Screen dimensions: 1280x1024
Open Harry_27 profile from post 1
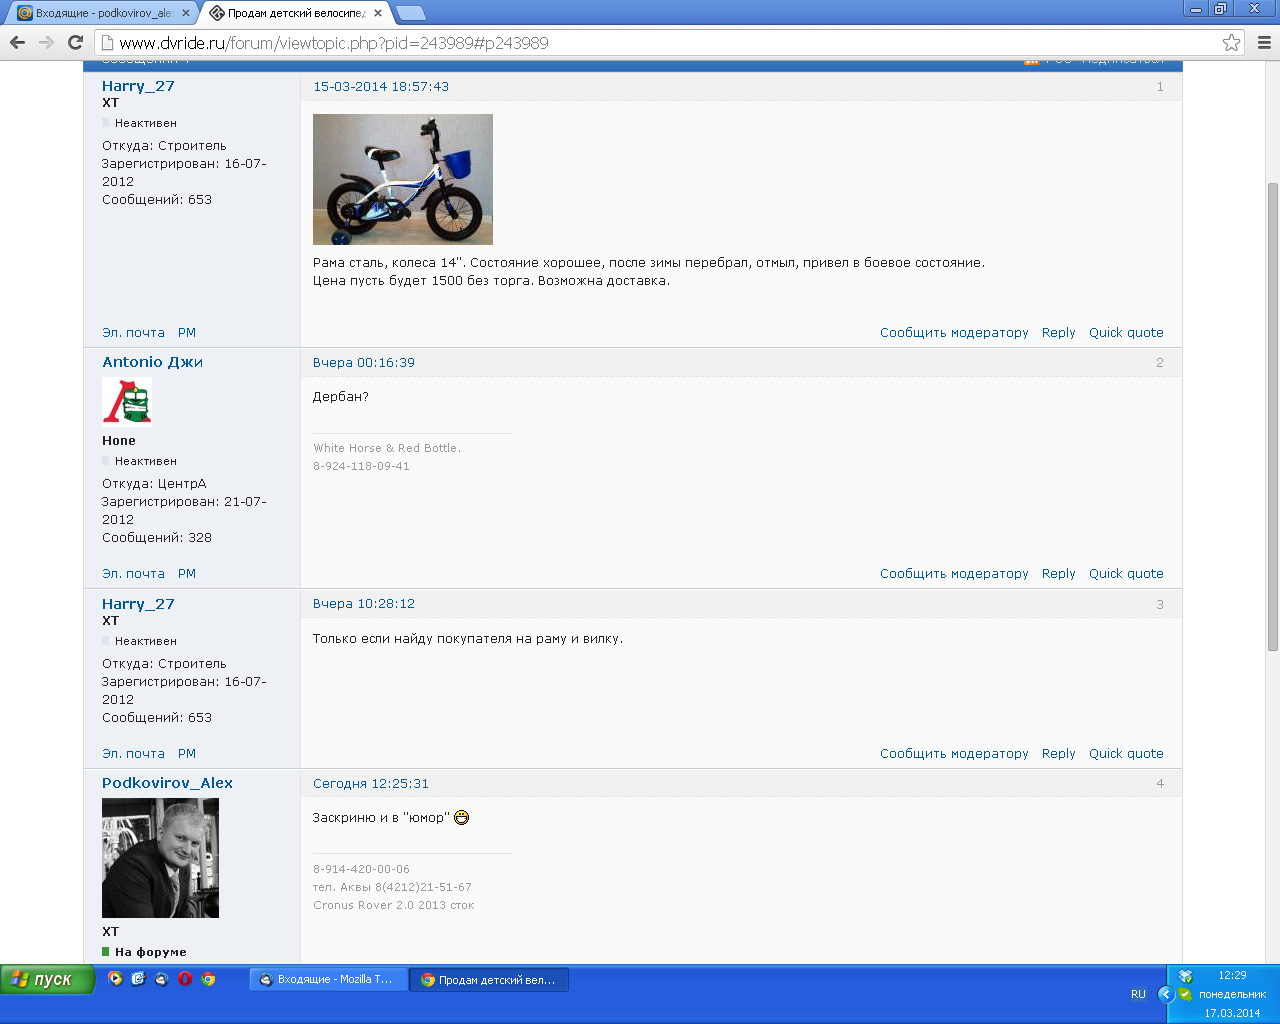138,86
